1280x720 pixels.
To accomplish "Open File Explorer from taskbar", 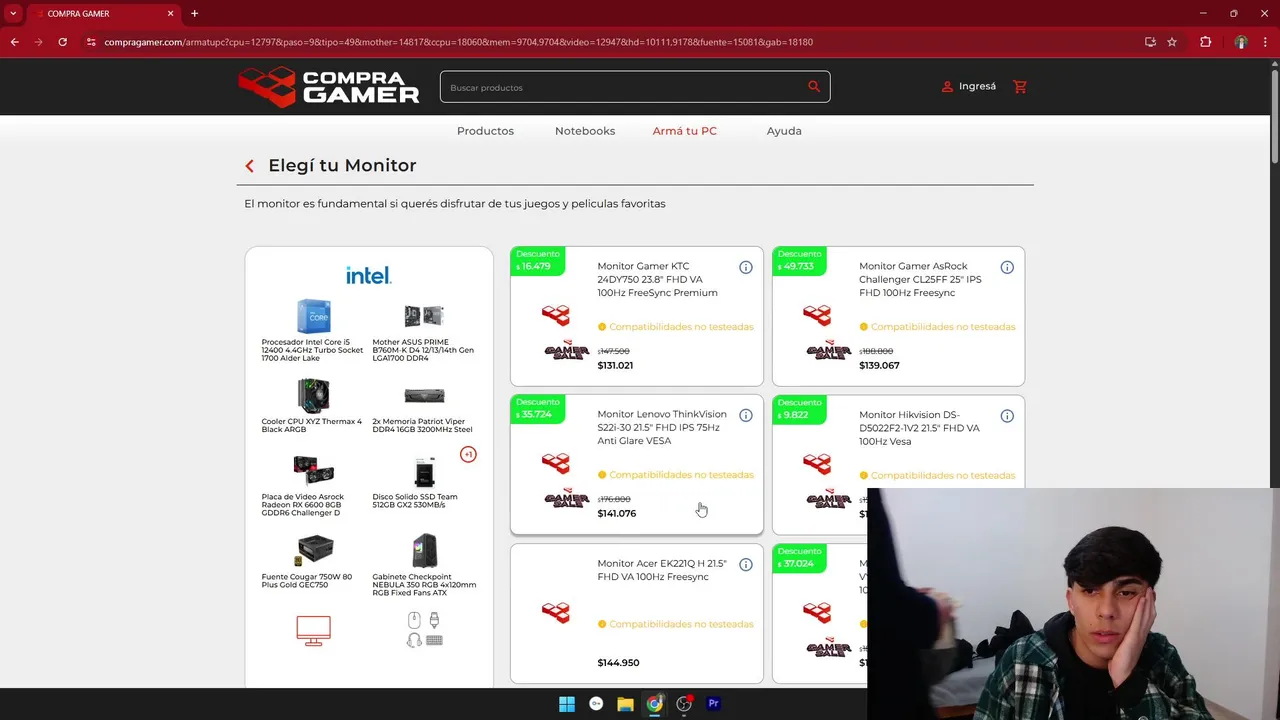I will click(625, 704).
